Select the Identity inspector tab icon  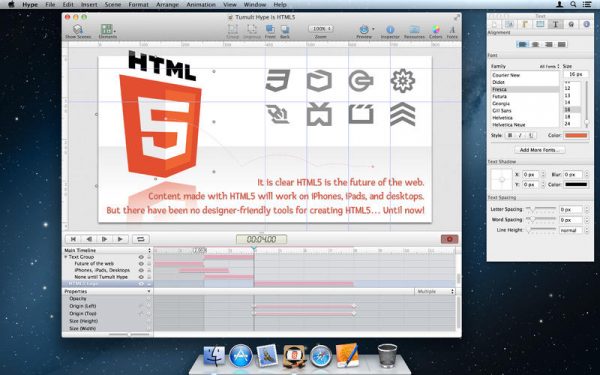coord(586,24)
